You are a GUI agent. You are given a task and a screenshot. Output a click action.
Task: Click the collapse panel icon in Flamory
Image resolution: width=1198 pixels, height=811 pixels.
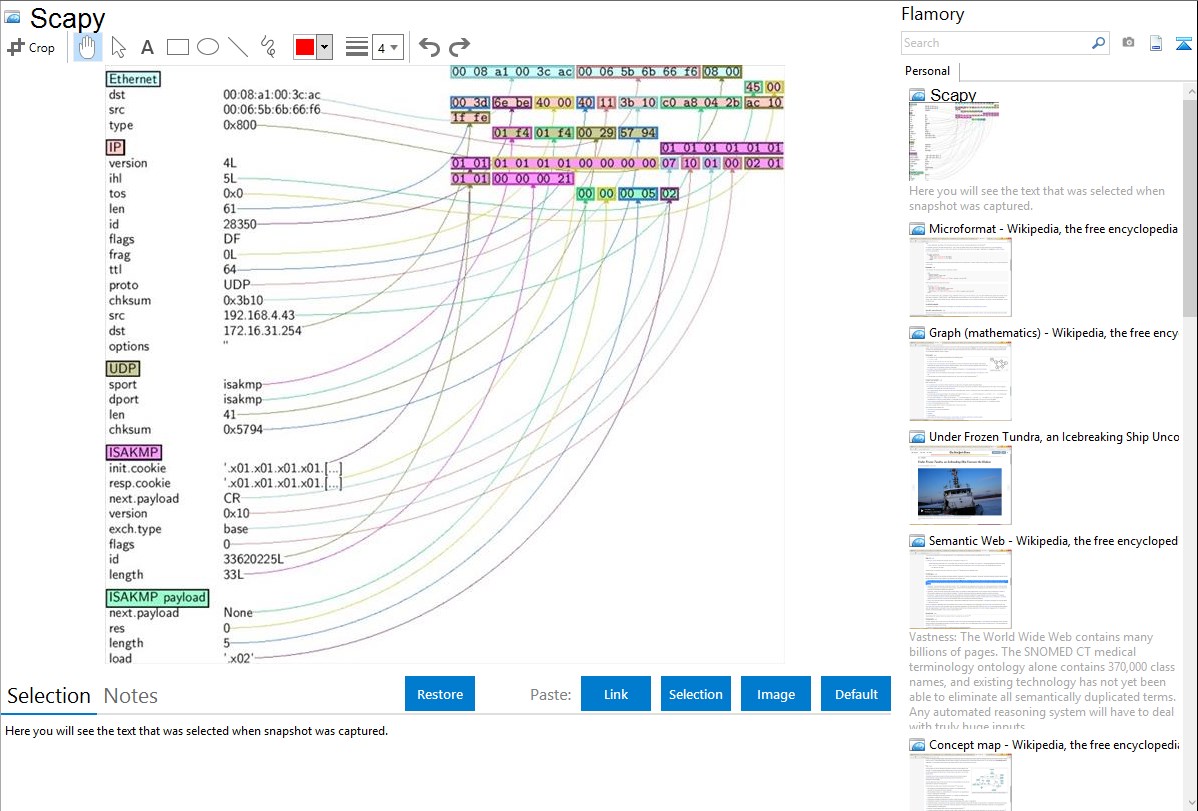pyautogui.click(x=1183, y=43)
